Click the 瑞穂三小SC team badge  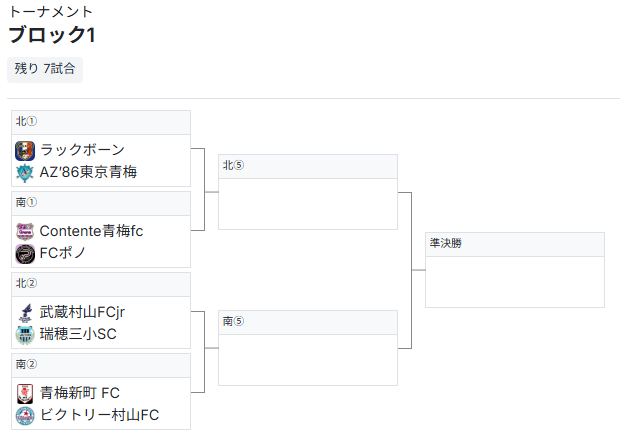[x=25, y=335]
